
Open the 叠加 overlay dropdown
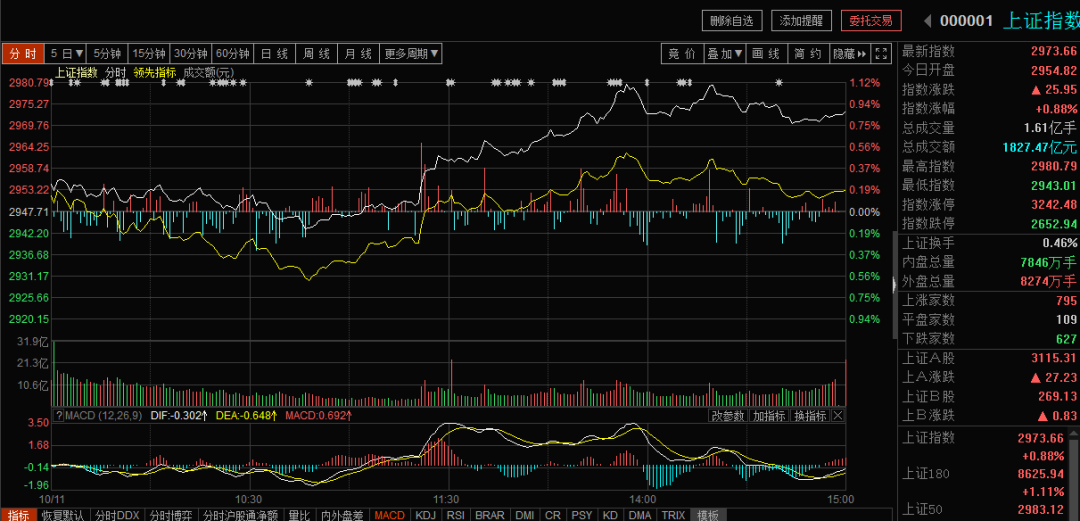click(724, 54)
